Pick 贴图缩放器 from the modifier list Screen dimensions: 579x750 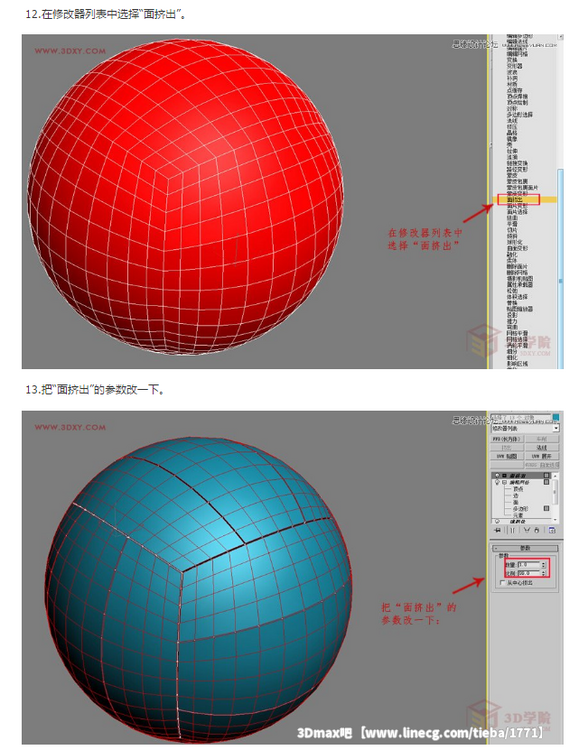520,309
